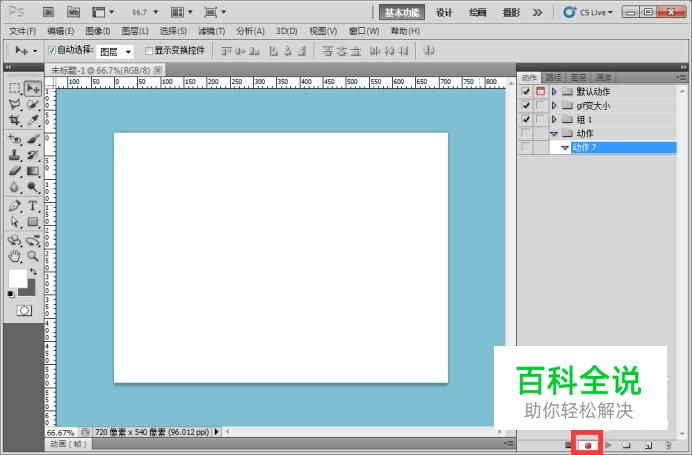Switch to the 路径 panel tab

553,78
